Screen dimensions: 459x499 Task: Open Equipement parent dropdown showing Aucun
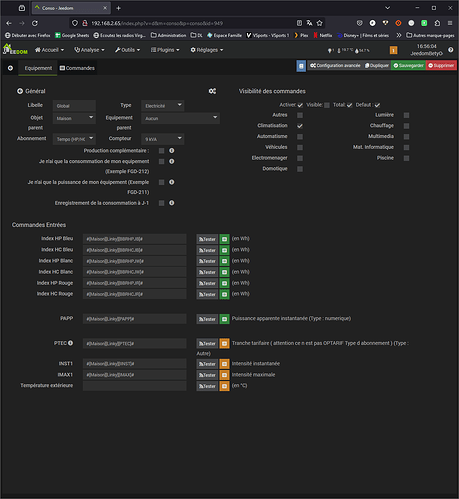[180, 118]
